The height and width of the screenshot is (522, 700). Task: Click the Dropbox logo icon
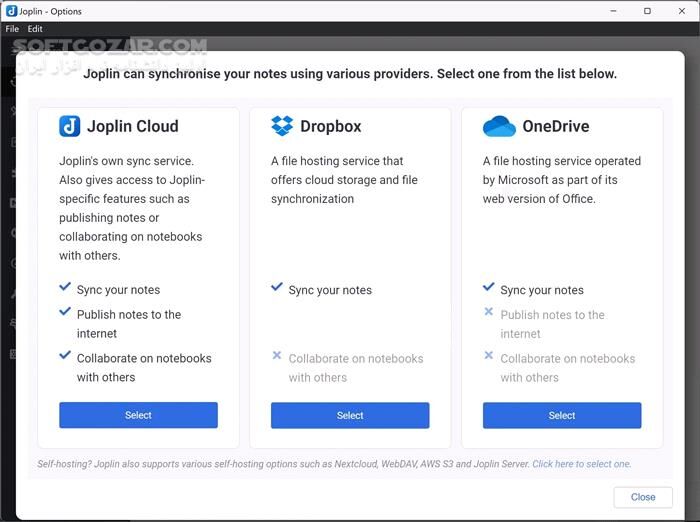pyautogui.click(x=282, y=126)
